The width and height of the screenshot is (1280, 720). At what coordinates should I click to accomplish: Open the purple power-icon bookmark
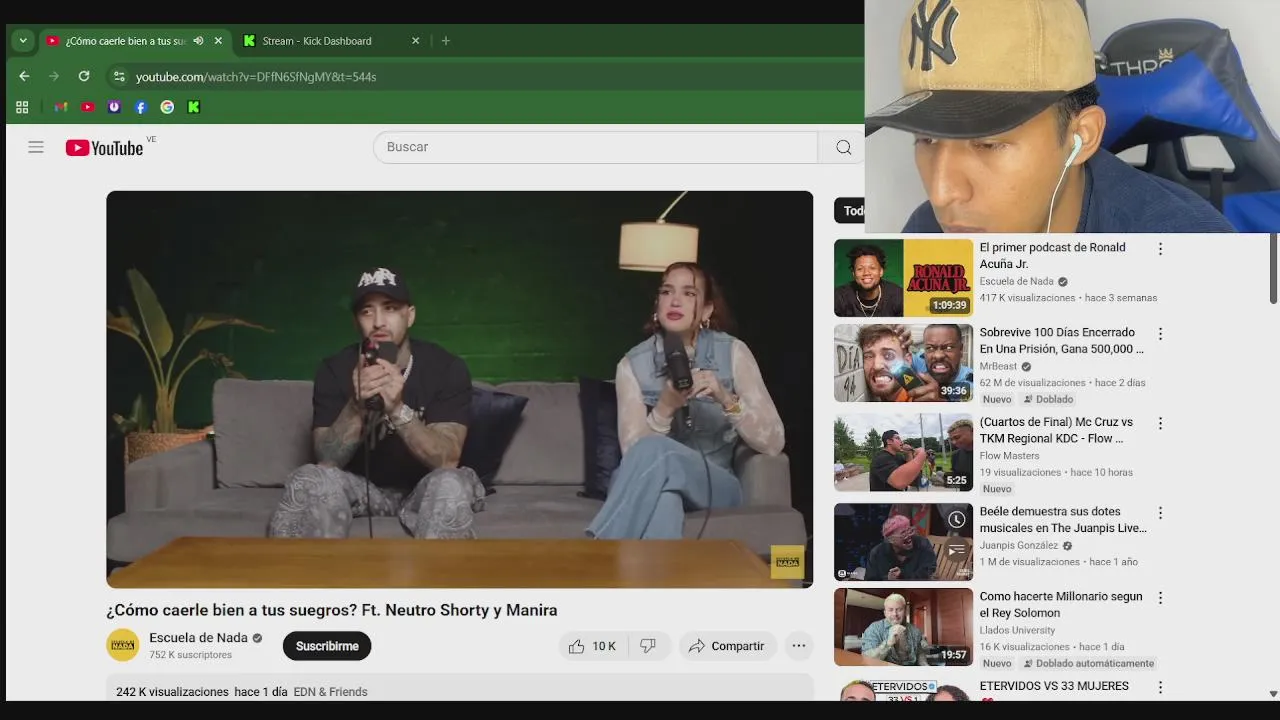click(x=114, y=107)
